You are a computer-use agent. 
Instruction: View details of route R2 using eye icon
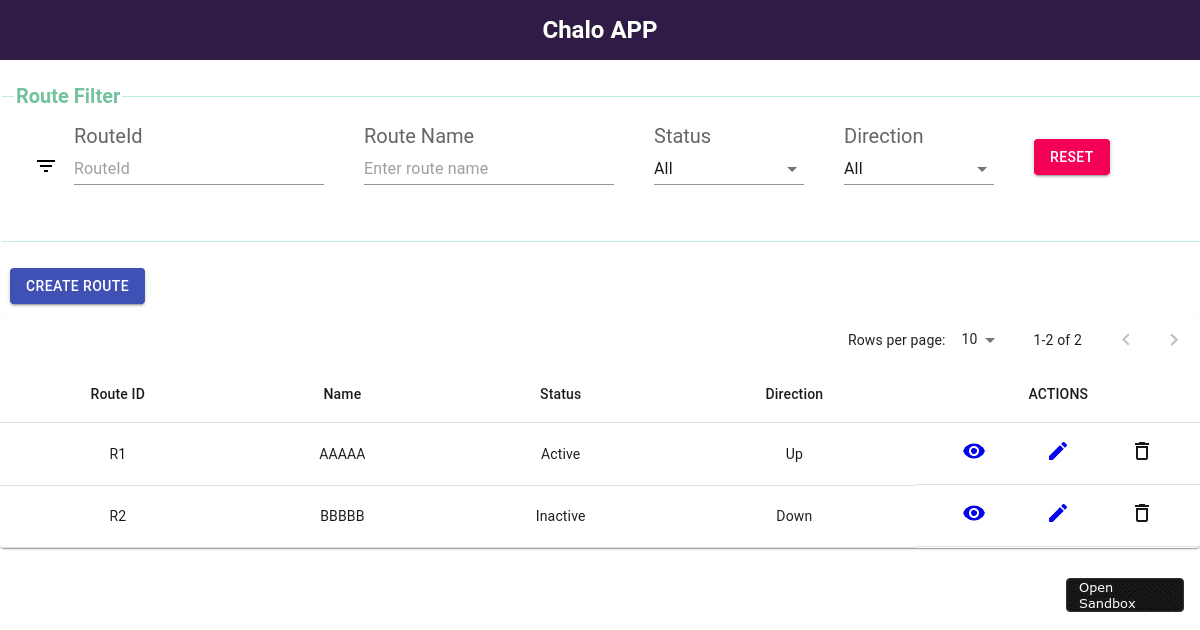pos(973,513)
